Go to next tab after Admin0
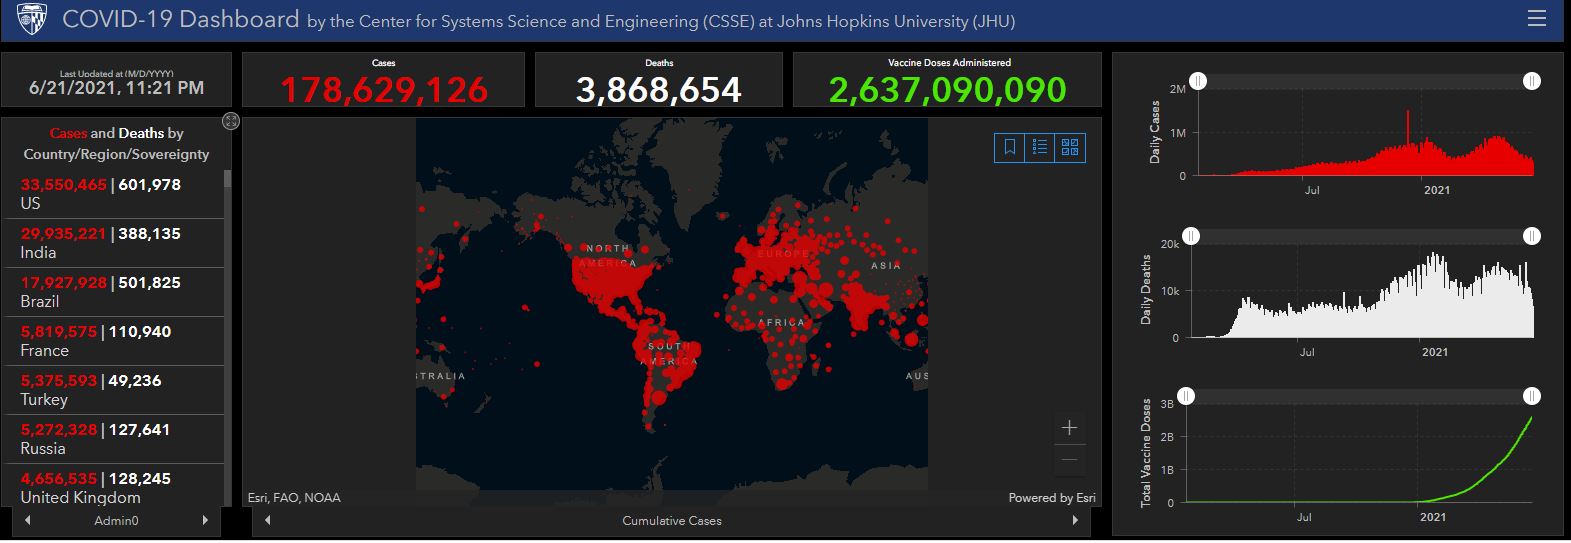The height and width of the screenshot is (543, 1571). coord(205,520)
